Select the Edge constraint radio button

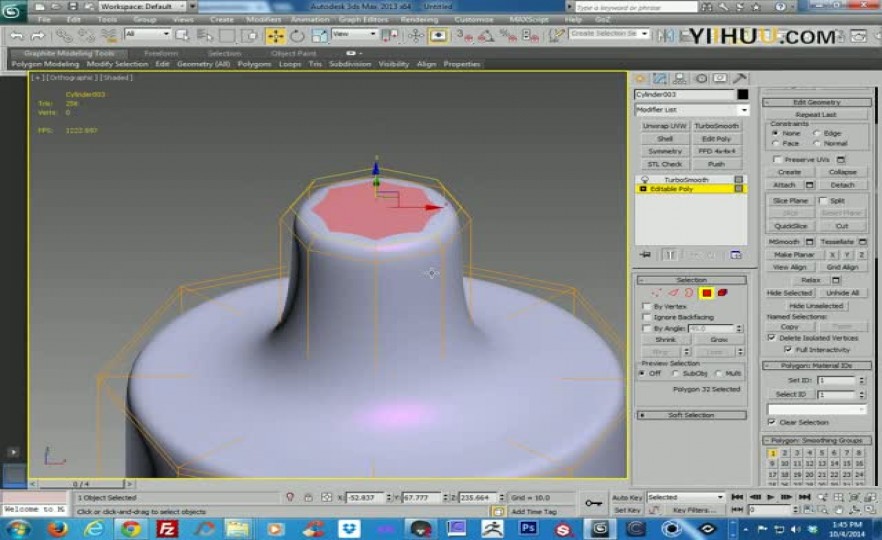tap(817, 133)
